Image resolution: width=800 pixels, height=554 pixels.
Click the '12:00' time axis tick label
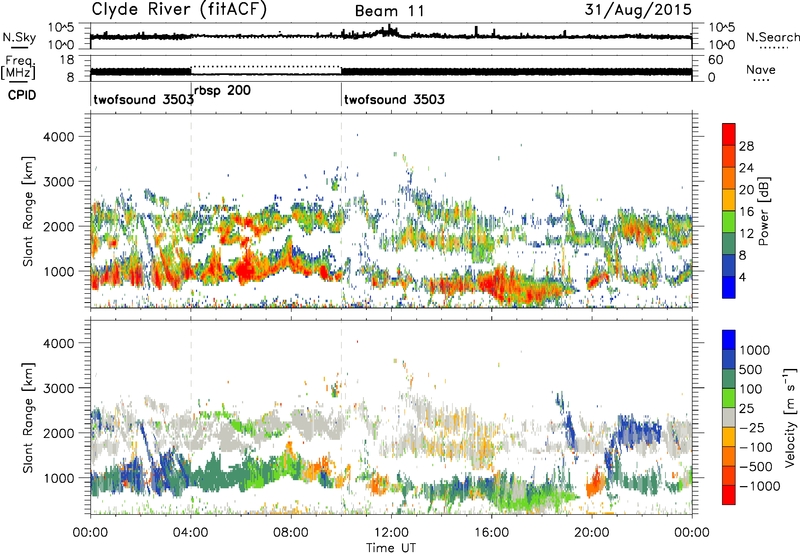[391, 533]
